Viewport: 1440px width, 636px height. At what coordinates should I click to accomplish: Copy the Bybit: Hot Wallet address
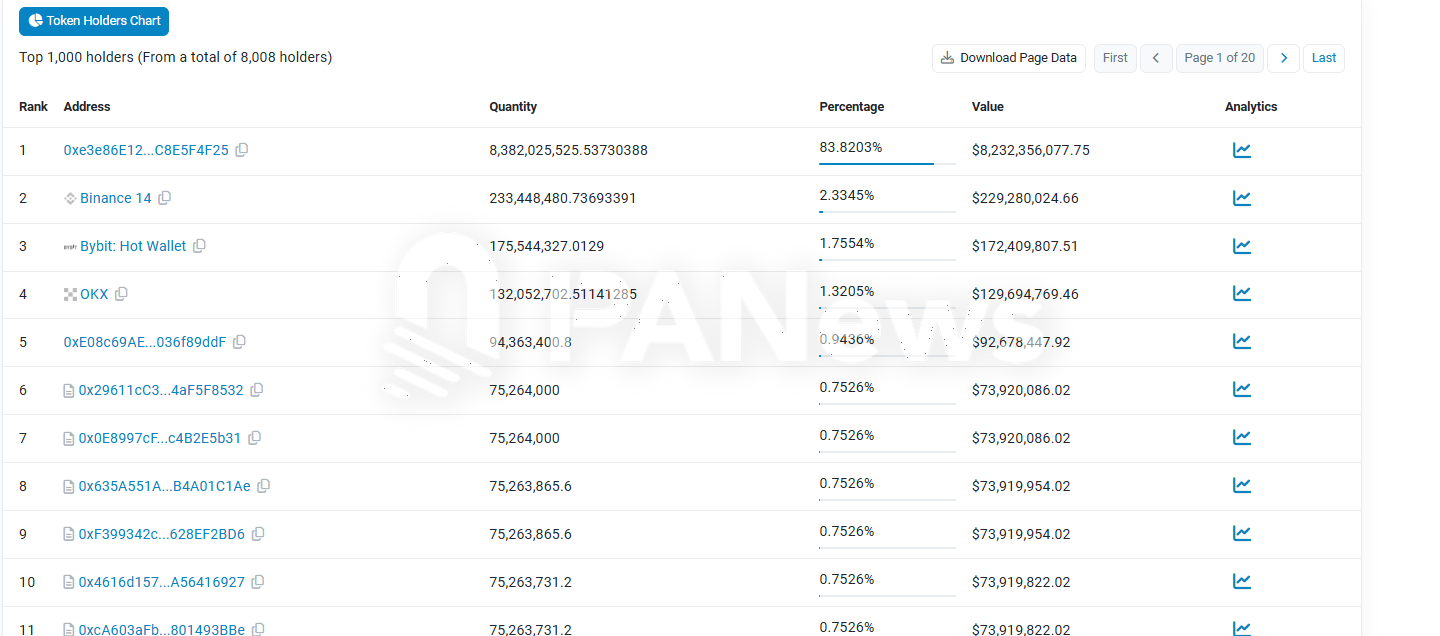coord(199,245)
